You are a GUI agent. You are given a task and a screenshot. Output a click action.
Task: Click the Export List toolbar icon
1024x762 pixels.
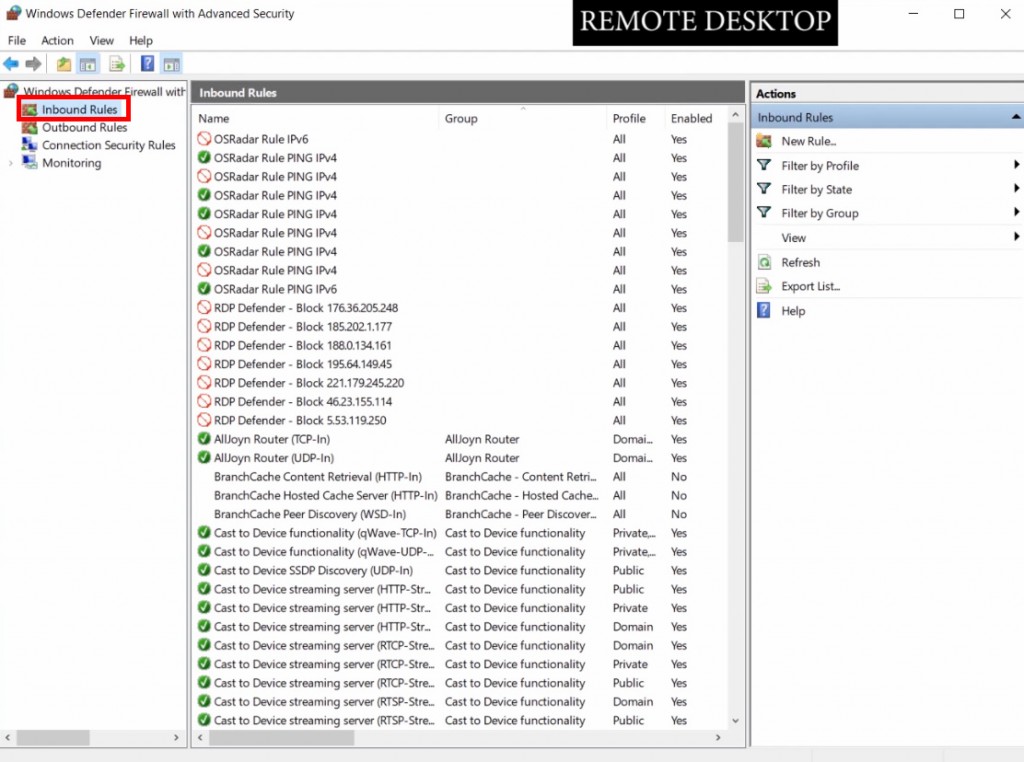[x=117, y=64]
